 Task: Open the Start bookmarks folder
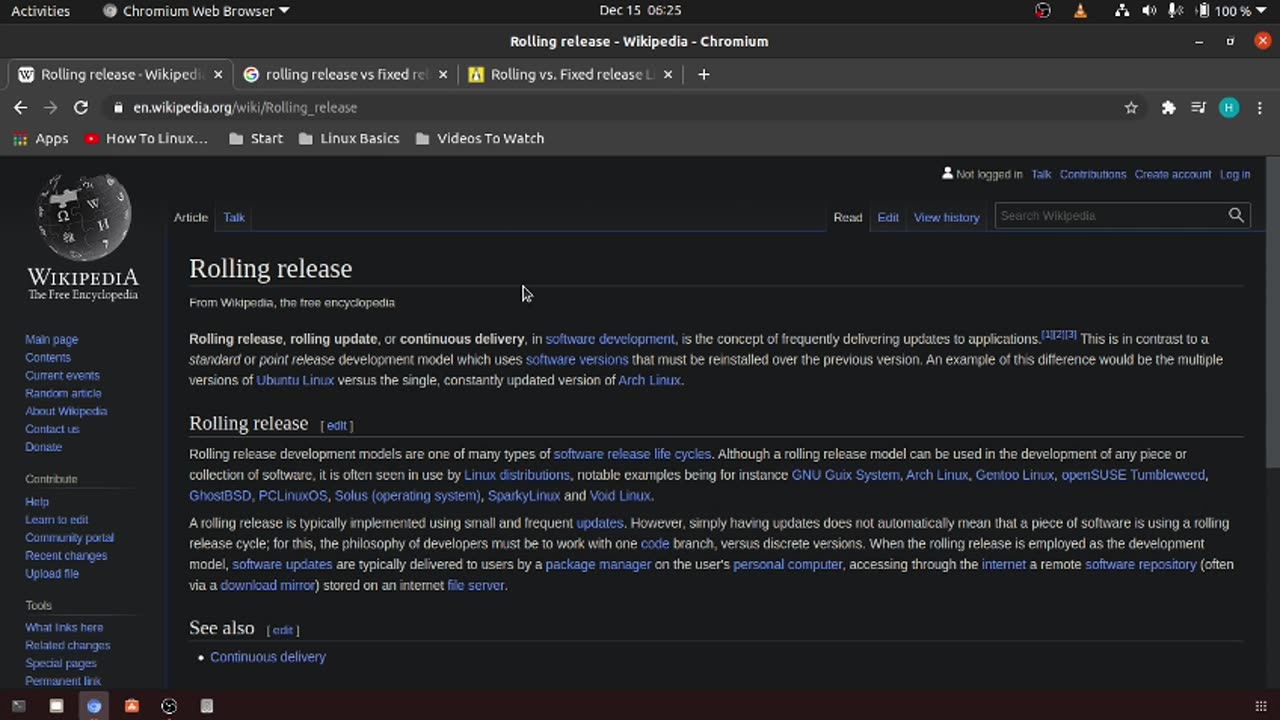(256, 138)
